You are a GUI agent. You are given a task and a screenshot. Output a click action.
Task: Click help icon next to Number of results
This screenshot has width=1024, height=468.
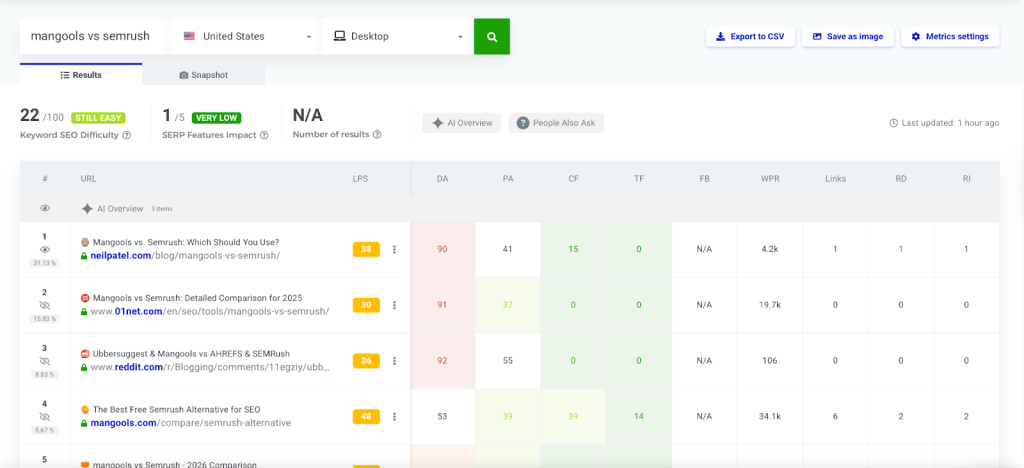378,135
